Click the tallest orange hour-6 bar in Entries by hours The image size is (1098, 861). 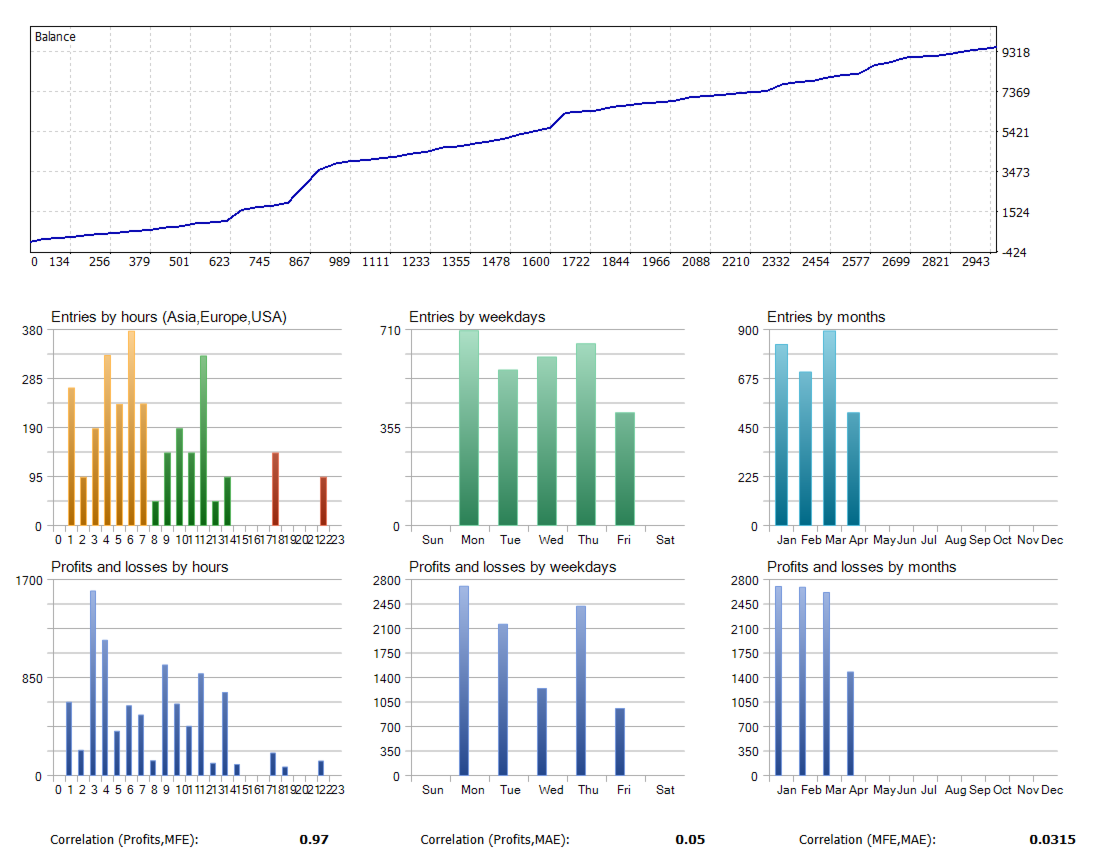point(131,428)
